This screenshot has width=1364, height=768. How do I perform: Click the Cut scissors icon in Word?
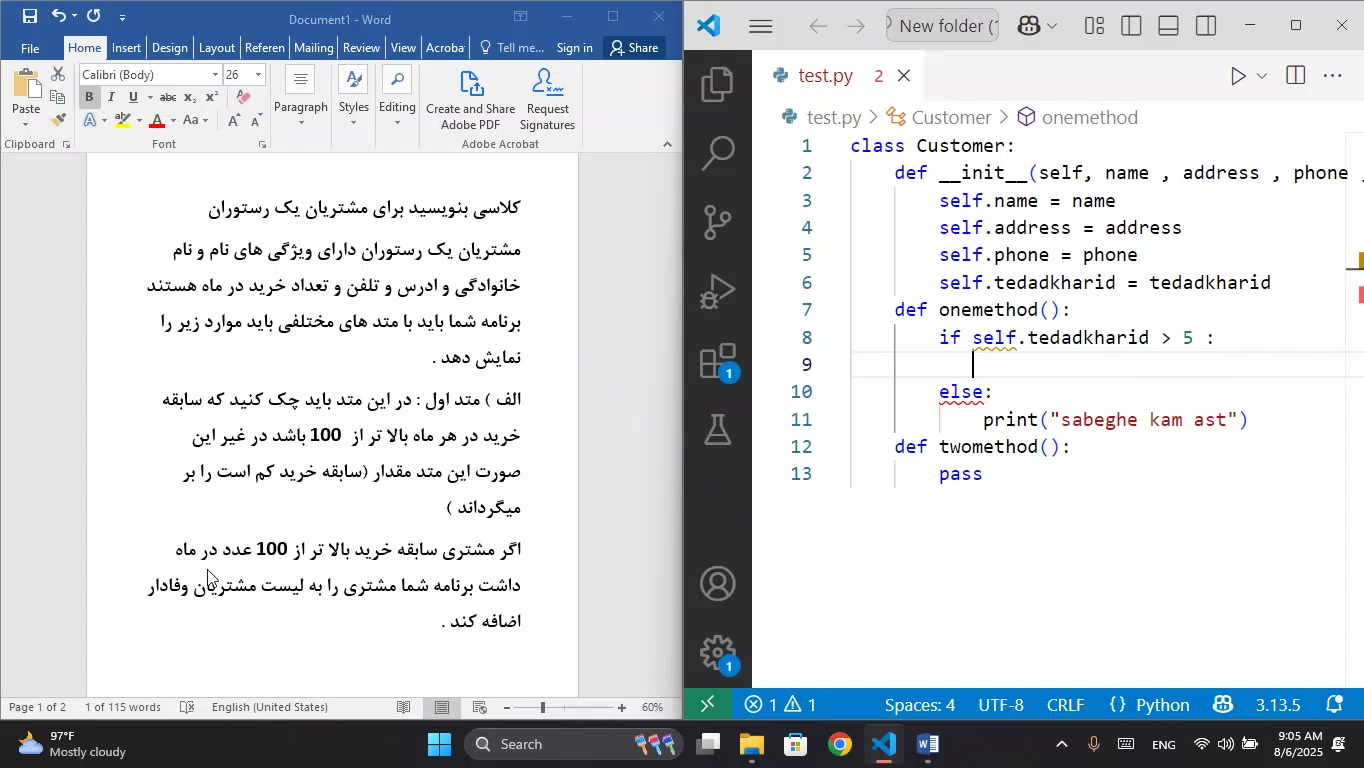click(x=57, y=75)
